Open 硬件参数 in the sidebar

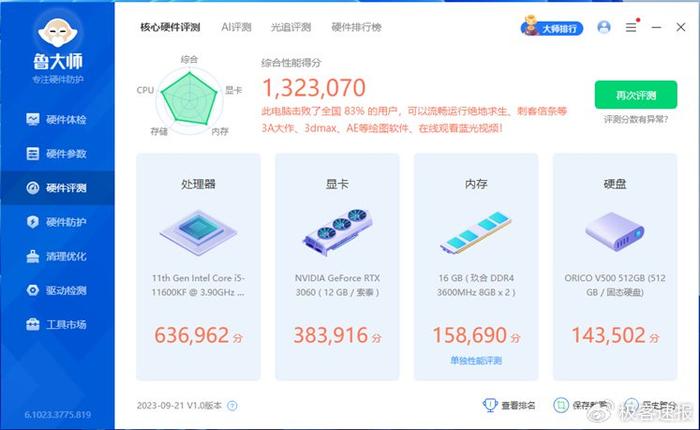click(57, 154)
